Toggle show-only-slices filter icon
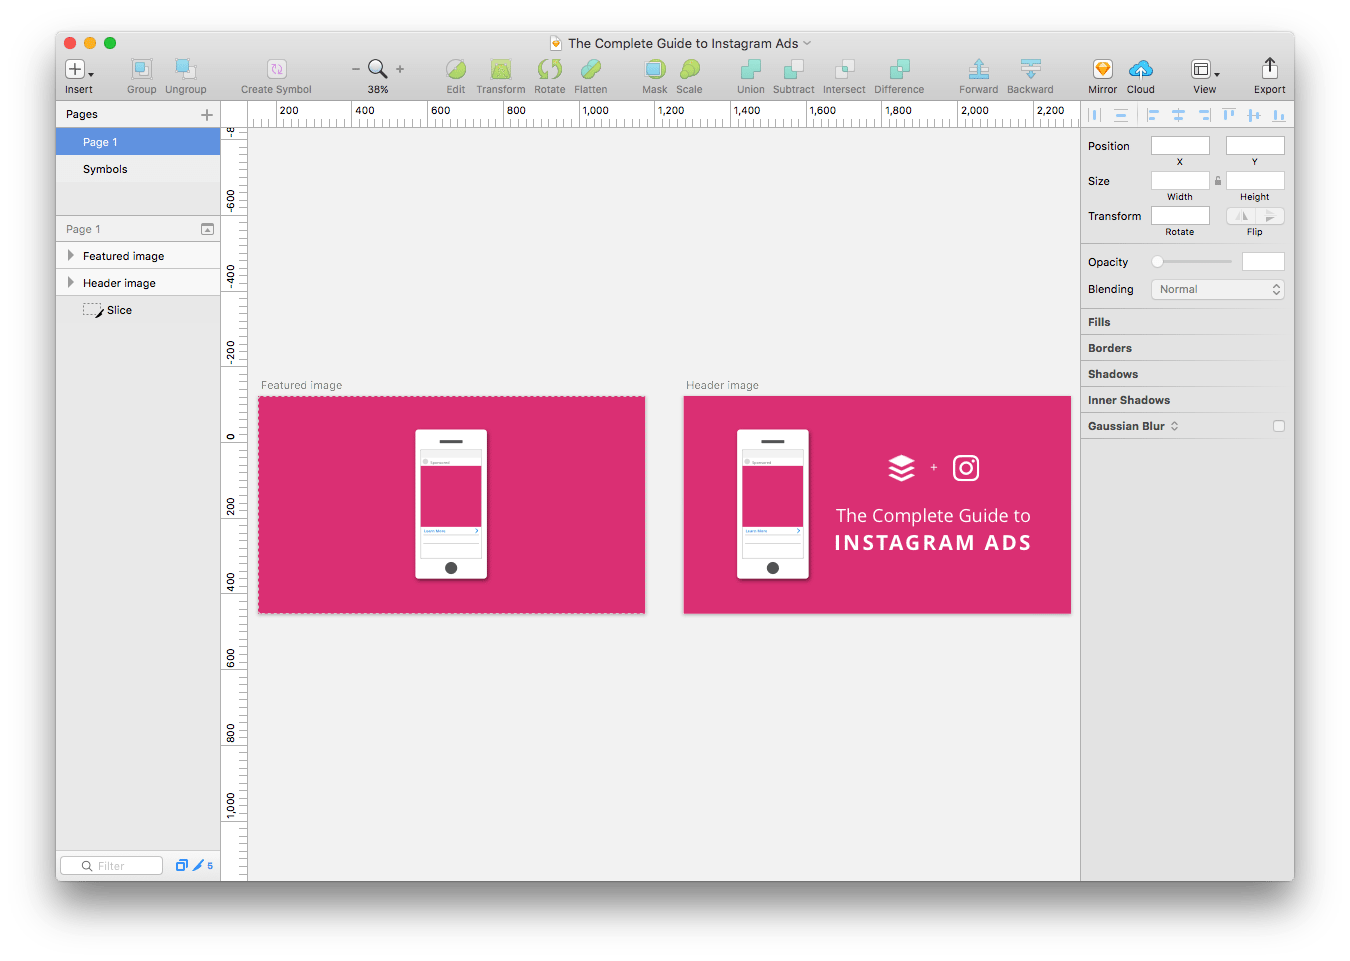 click(198, 865)
